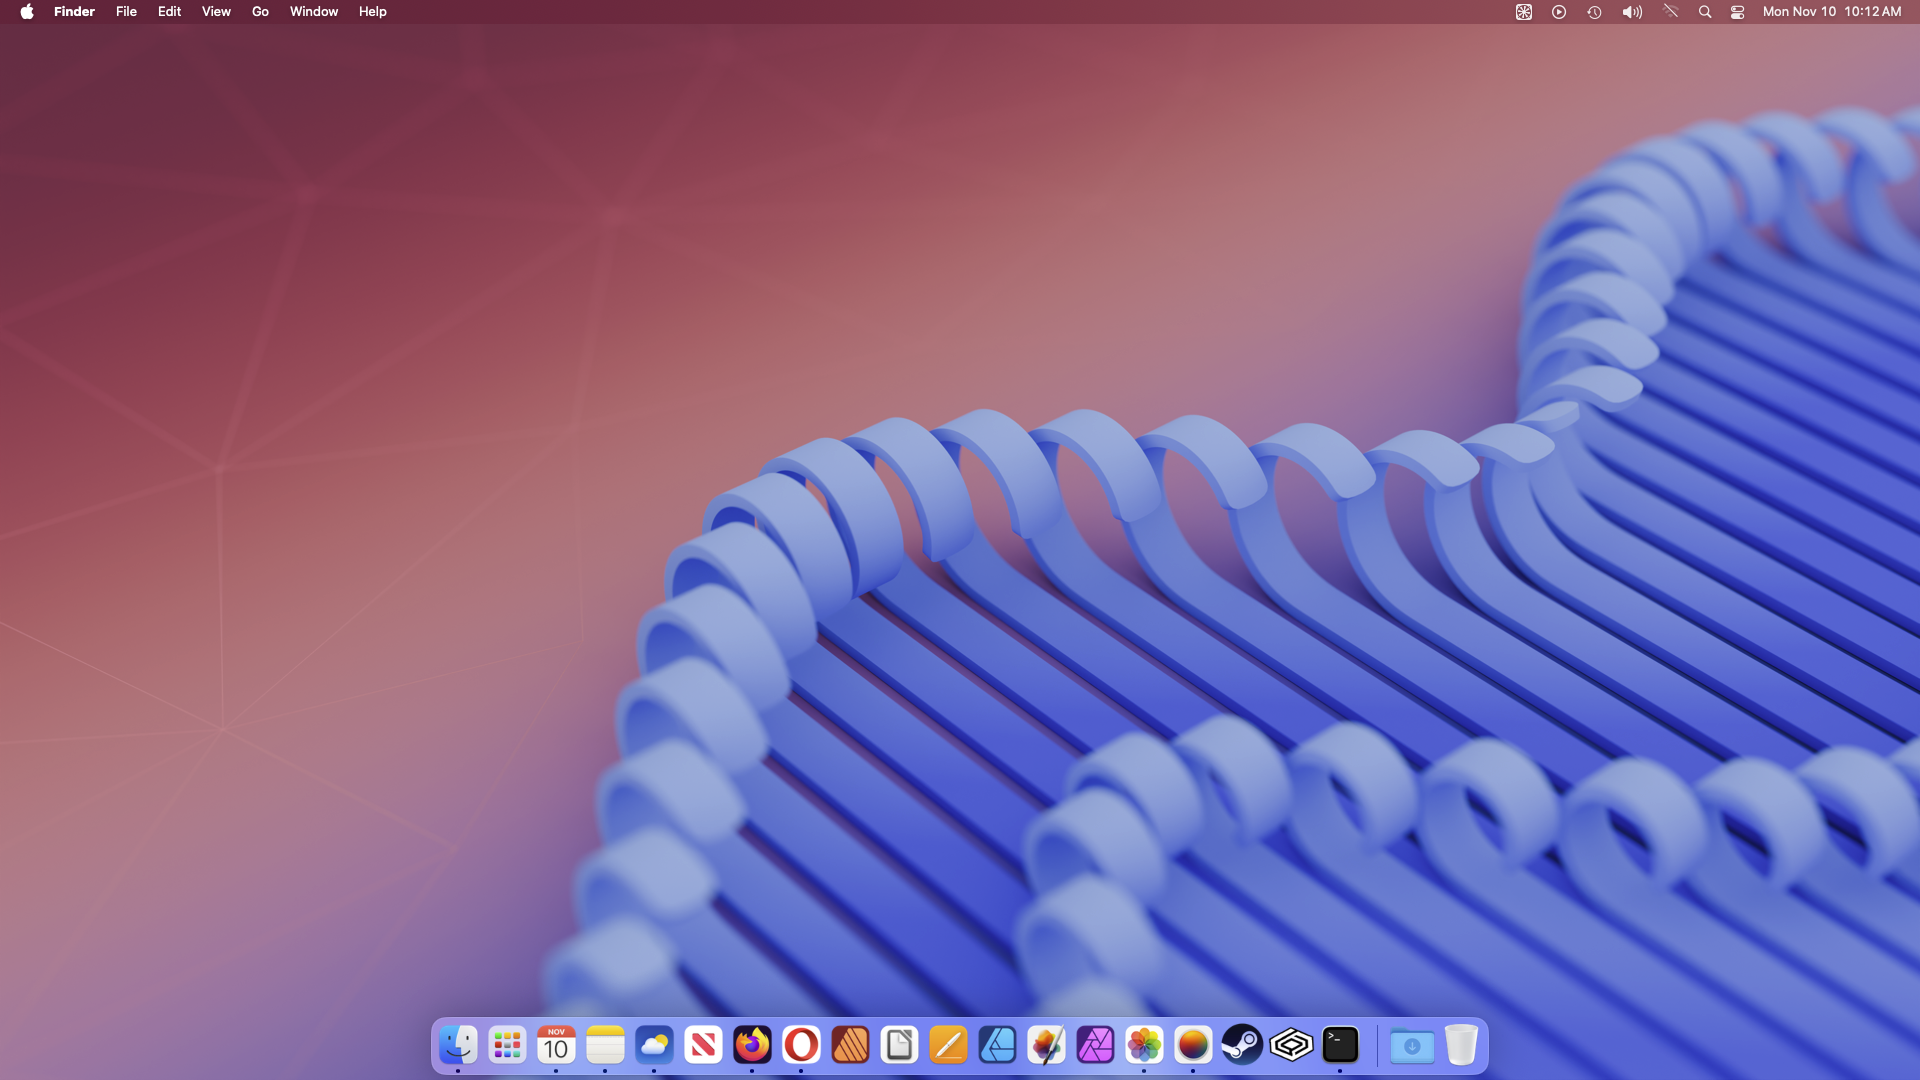Launch Opera browser from the Dock
Screen dimensions: 1920x1080
coord(801,1046)
